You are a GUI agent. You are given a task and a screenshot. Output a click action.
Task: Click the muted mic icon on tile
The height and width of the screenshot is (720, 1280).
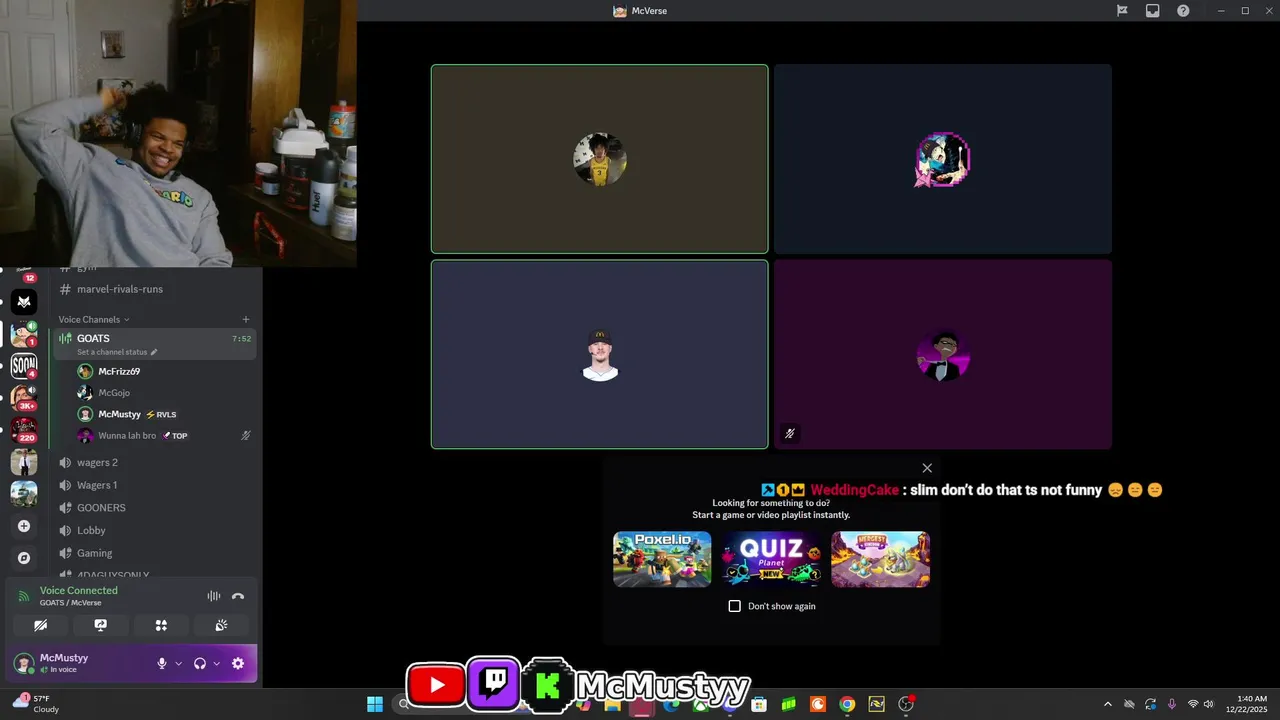coord(789,434)
